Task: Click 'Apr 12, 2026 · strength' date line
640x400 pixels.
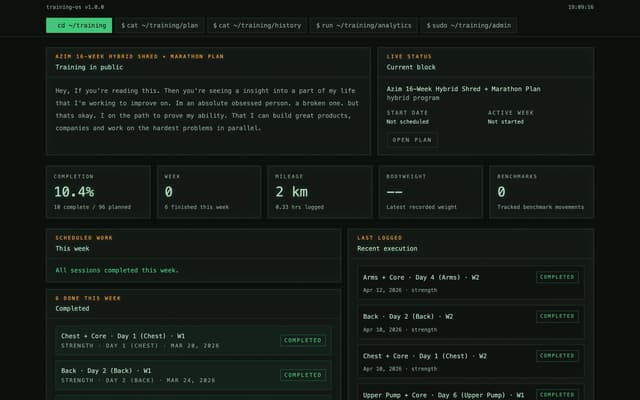Action: click(x=400, y=290)
